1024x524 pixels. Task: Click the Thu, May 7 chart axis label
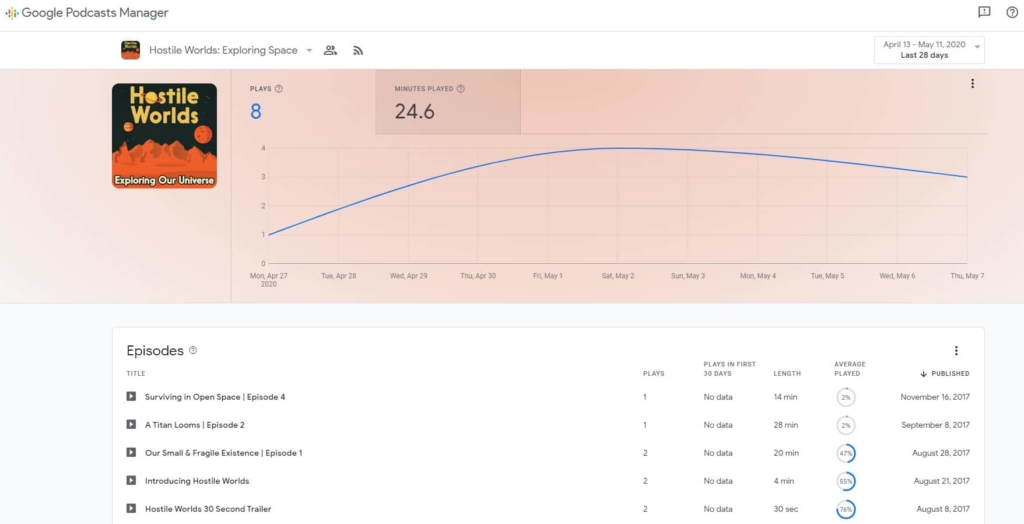pyautogui.click(x=967, y=276)
